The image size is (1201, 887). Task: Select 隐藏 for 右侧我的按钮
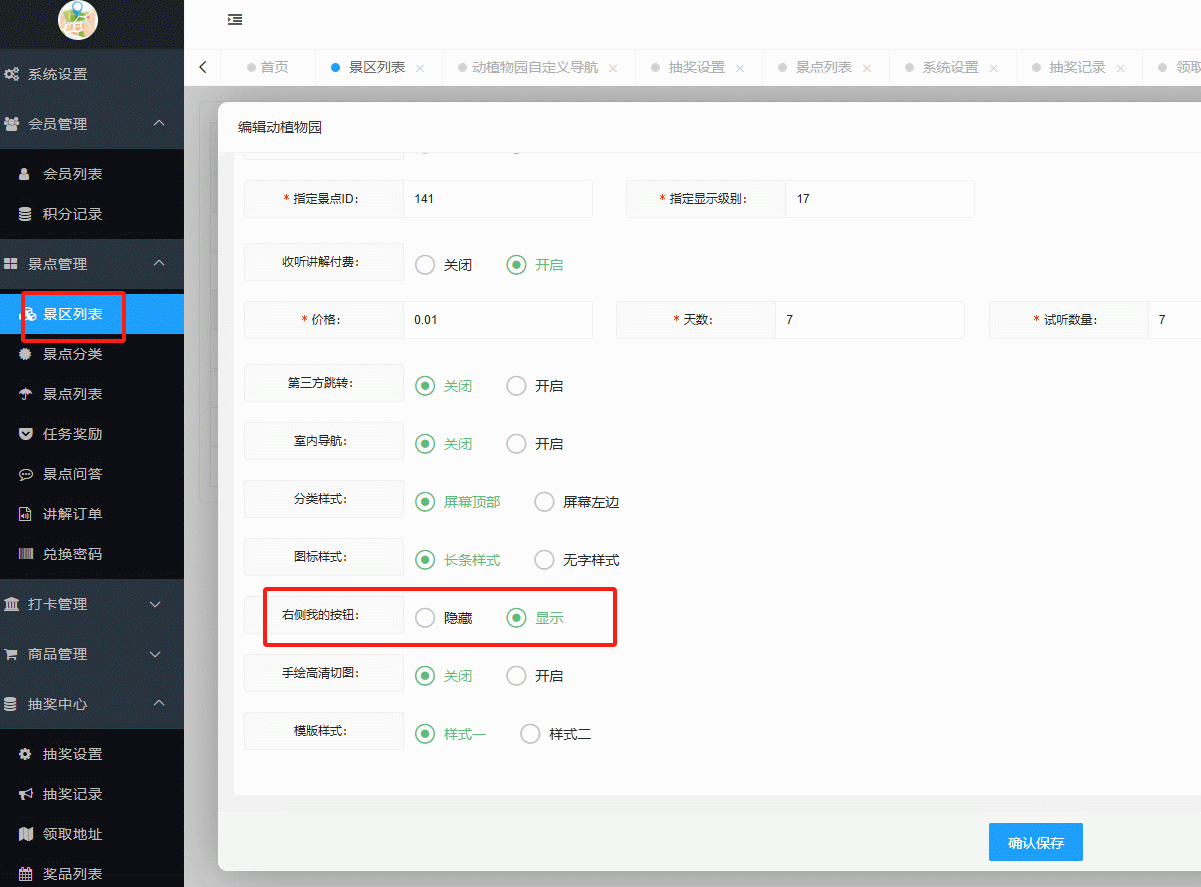tap(443, 618)
